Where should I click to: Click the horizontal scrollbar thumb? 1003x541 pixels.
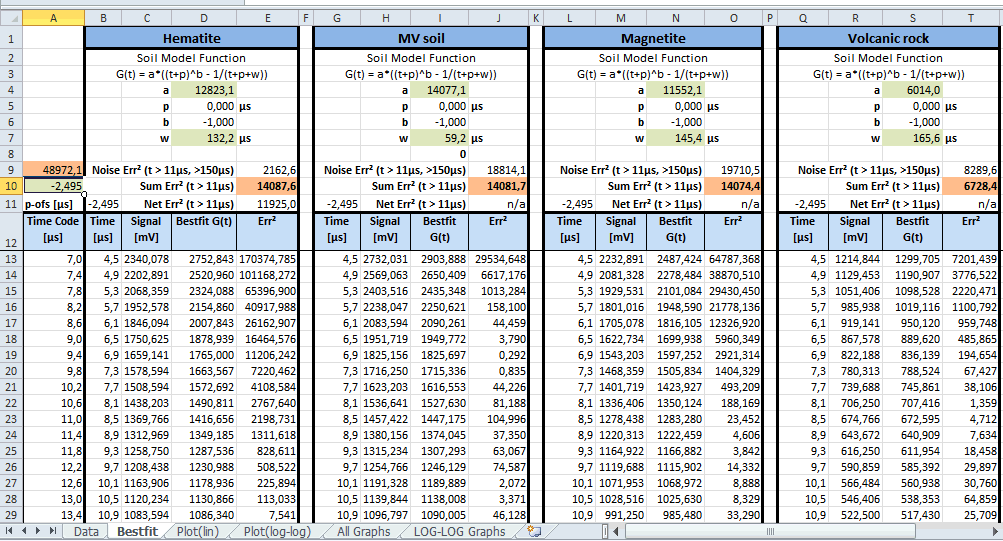(x=770, y=531)
